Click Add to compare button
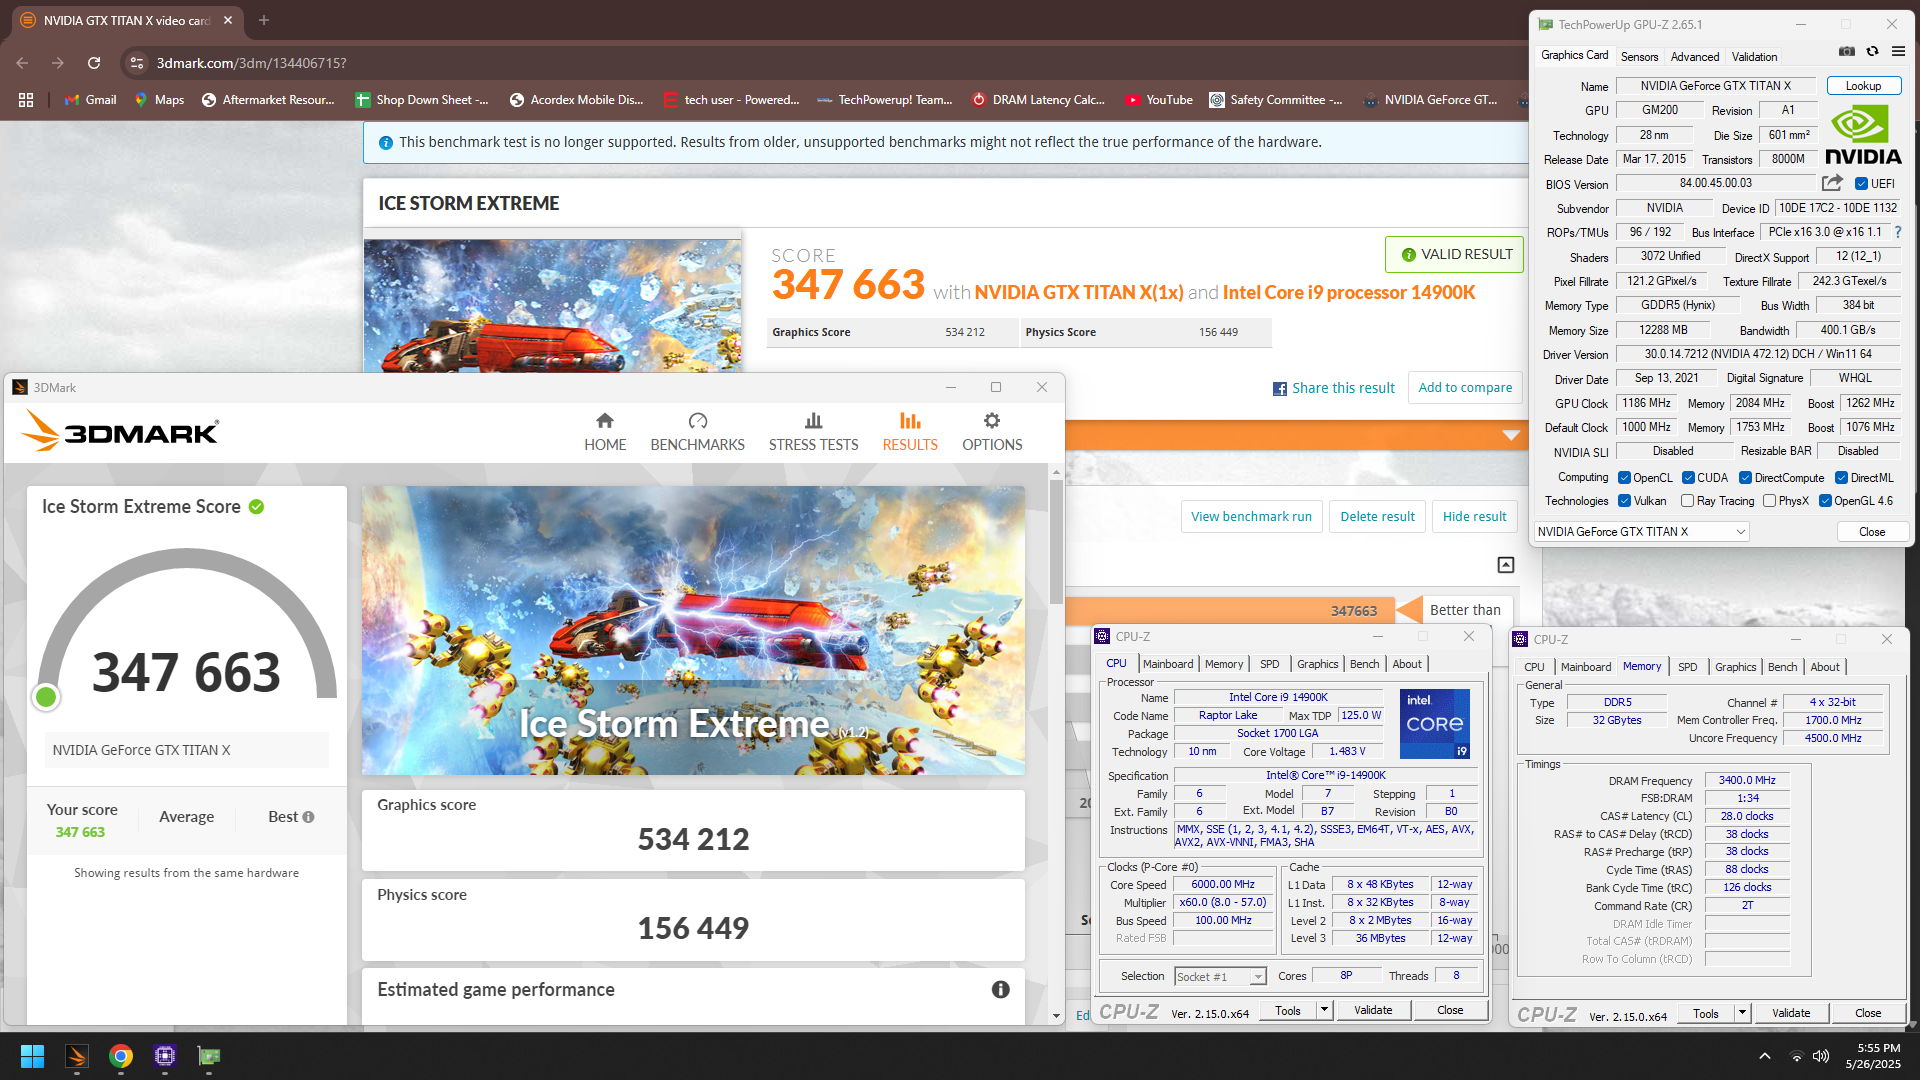The height and width of the screenshot is (1080, 1920). point(1465,388)
